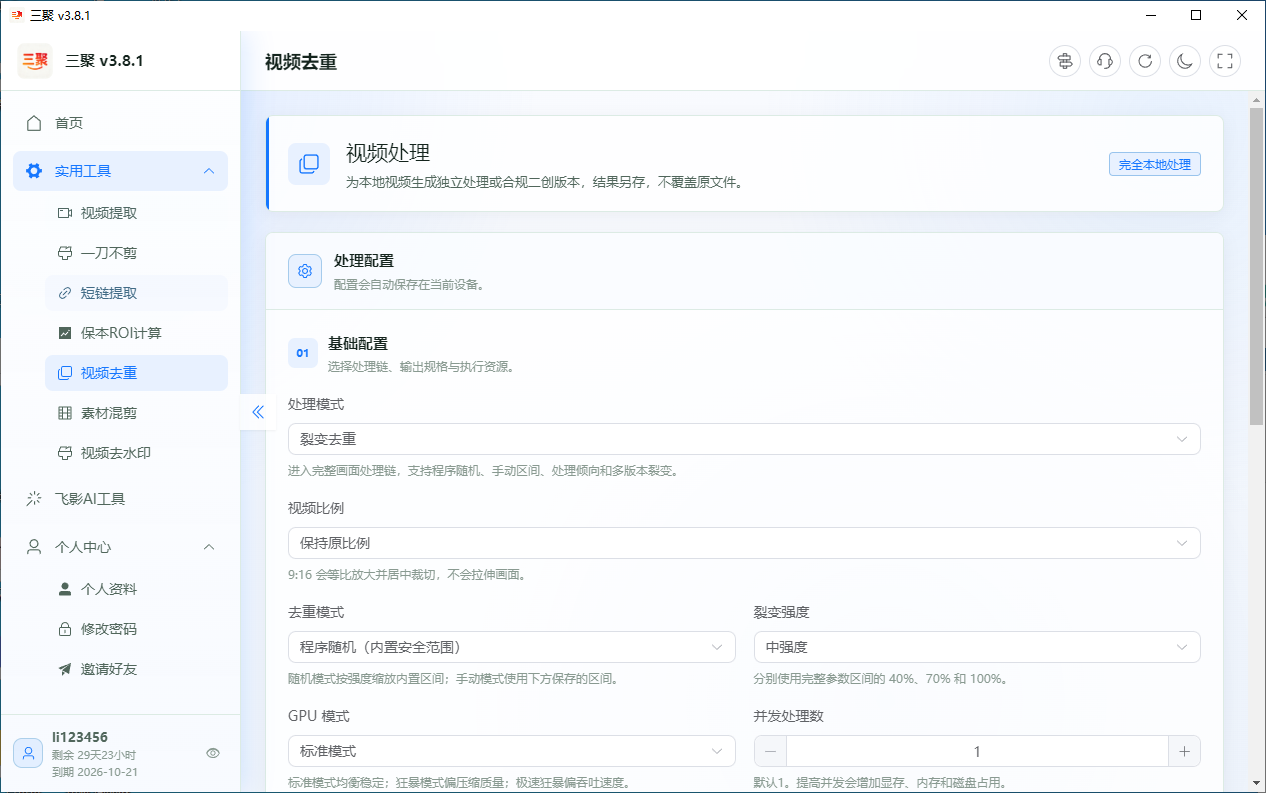Click the username li123456
Screen dimensions: 1266x793
pyautogui.click(x=80, y=737)
